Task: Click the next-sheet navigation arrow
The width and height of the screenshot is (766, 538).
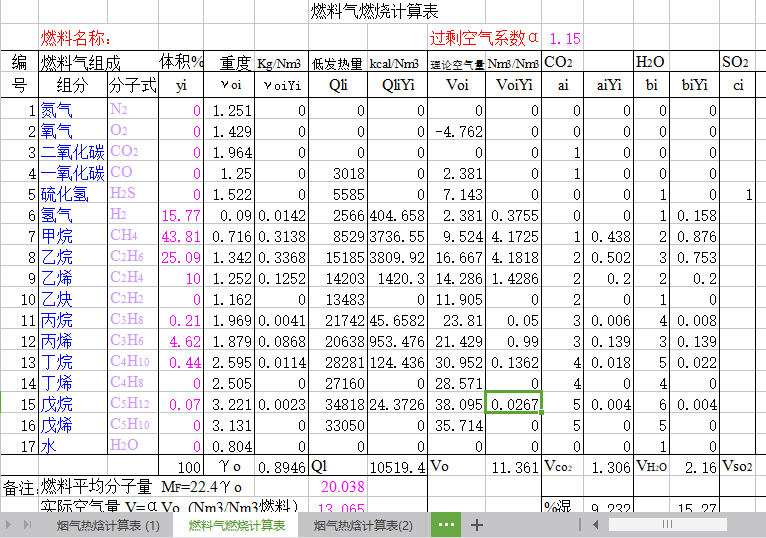Action: click(x=8, y=525)
